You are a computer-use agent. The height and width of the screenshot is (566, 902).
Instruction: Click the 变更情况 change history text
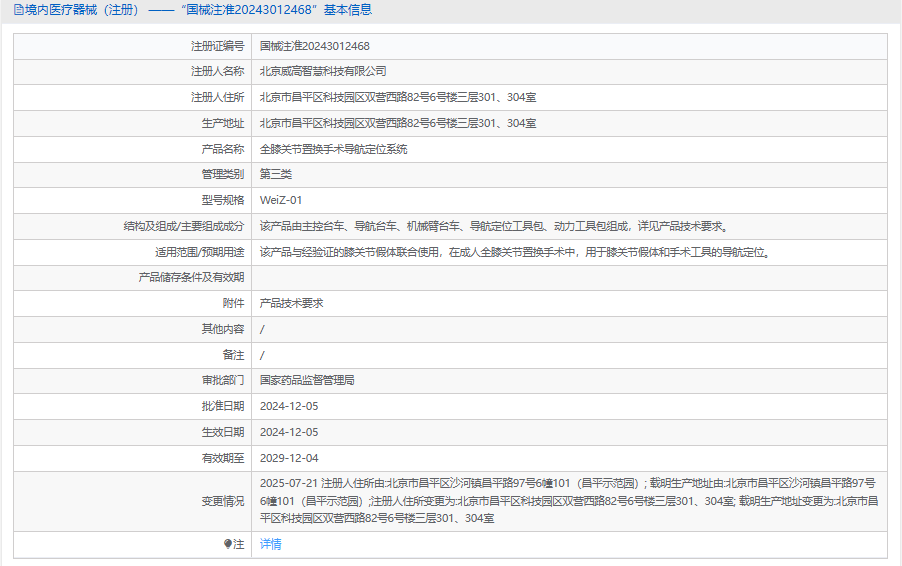click(x=567, y=500)
